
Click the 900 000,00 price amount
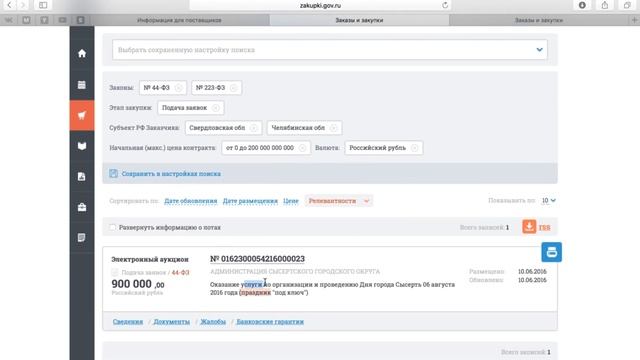(138, 284)
